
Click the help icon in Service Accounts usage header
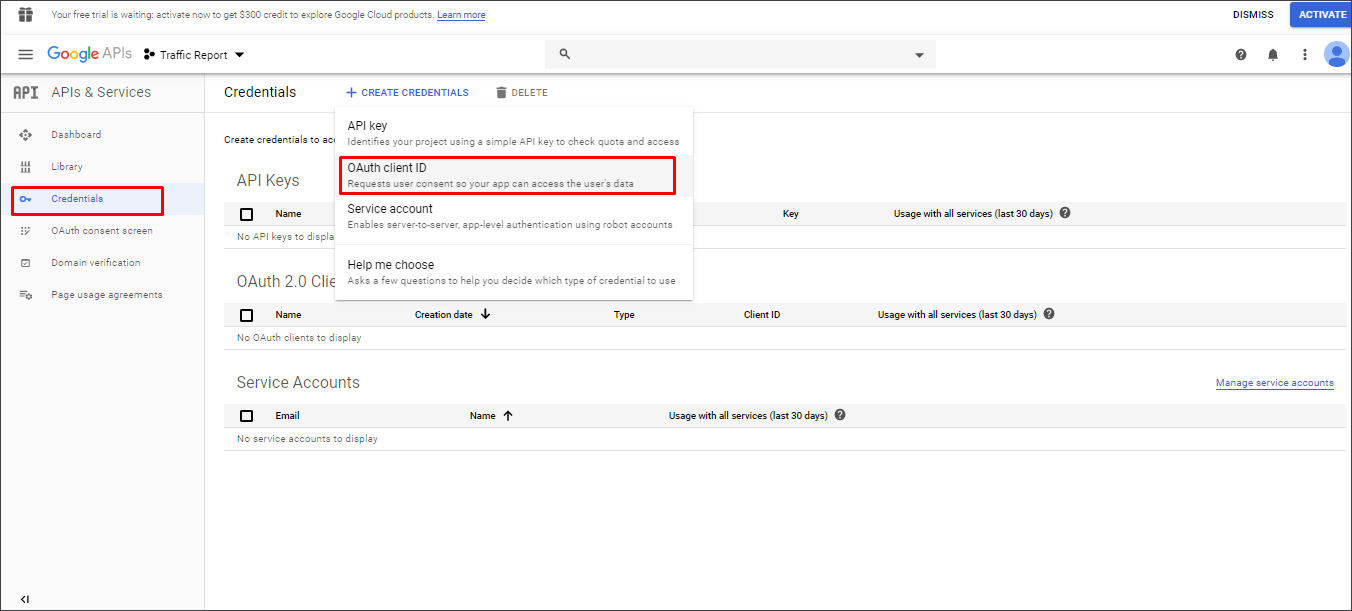click(840, 415)
